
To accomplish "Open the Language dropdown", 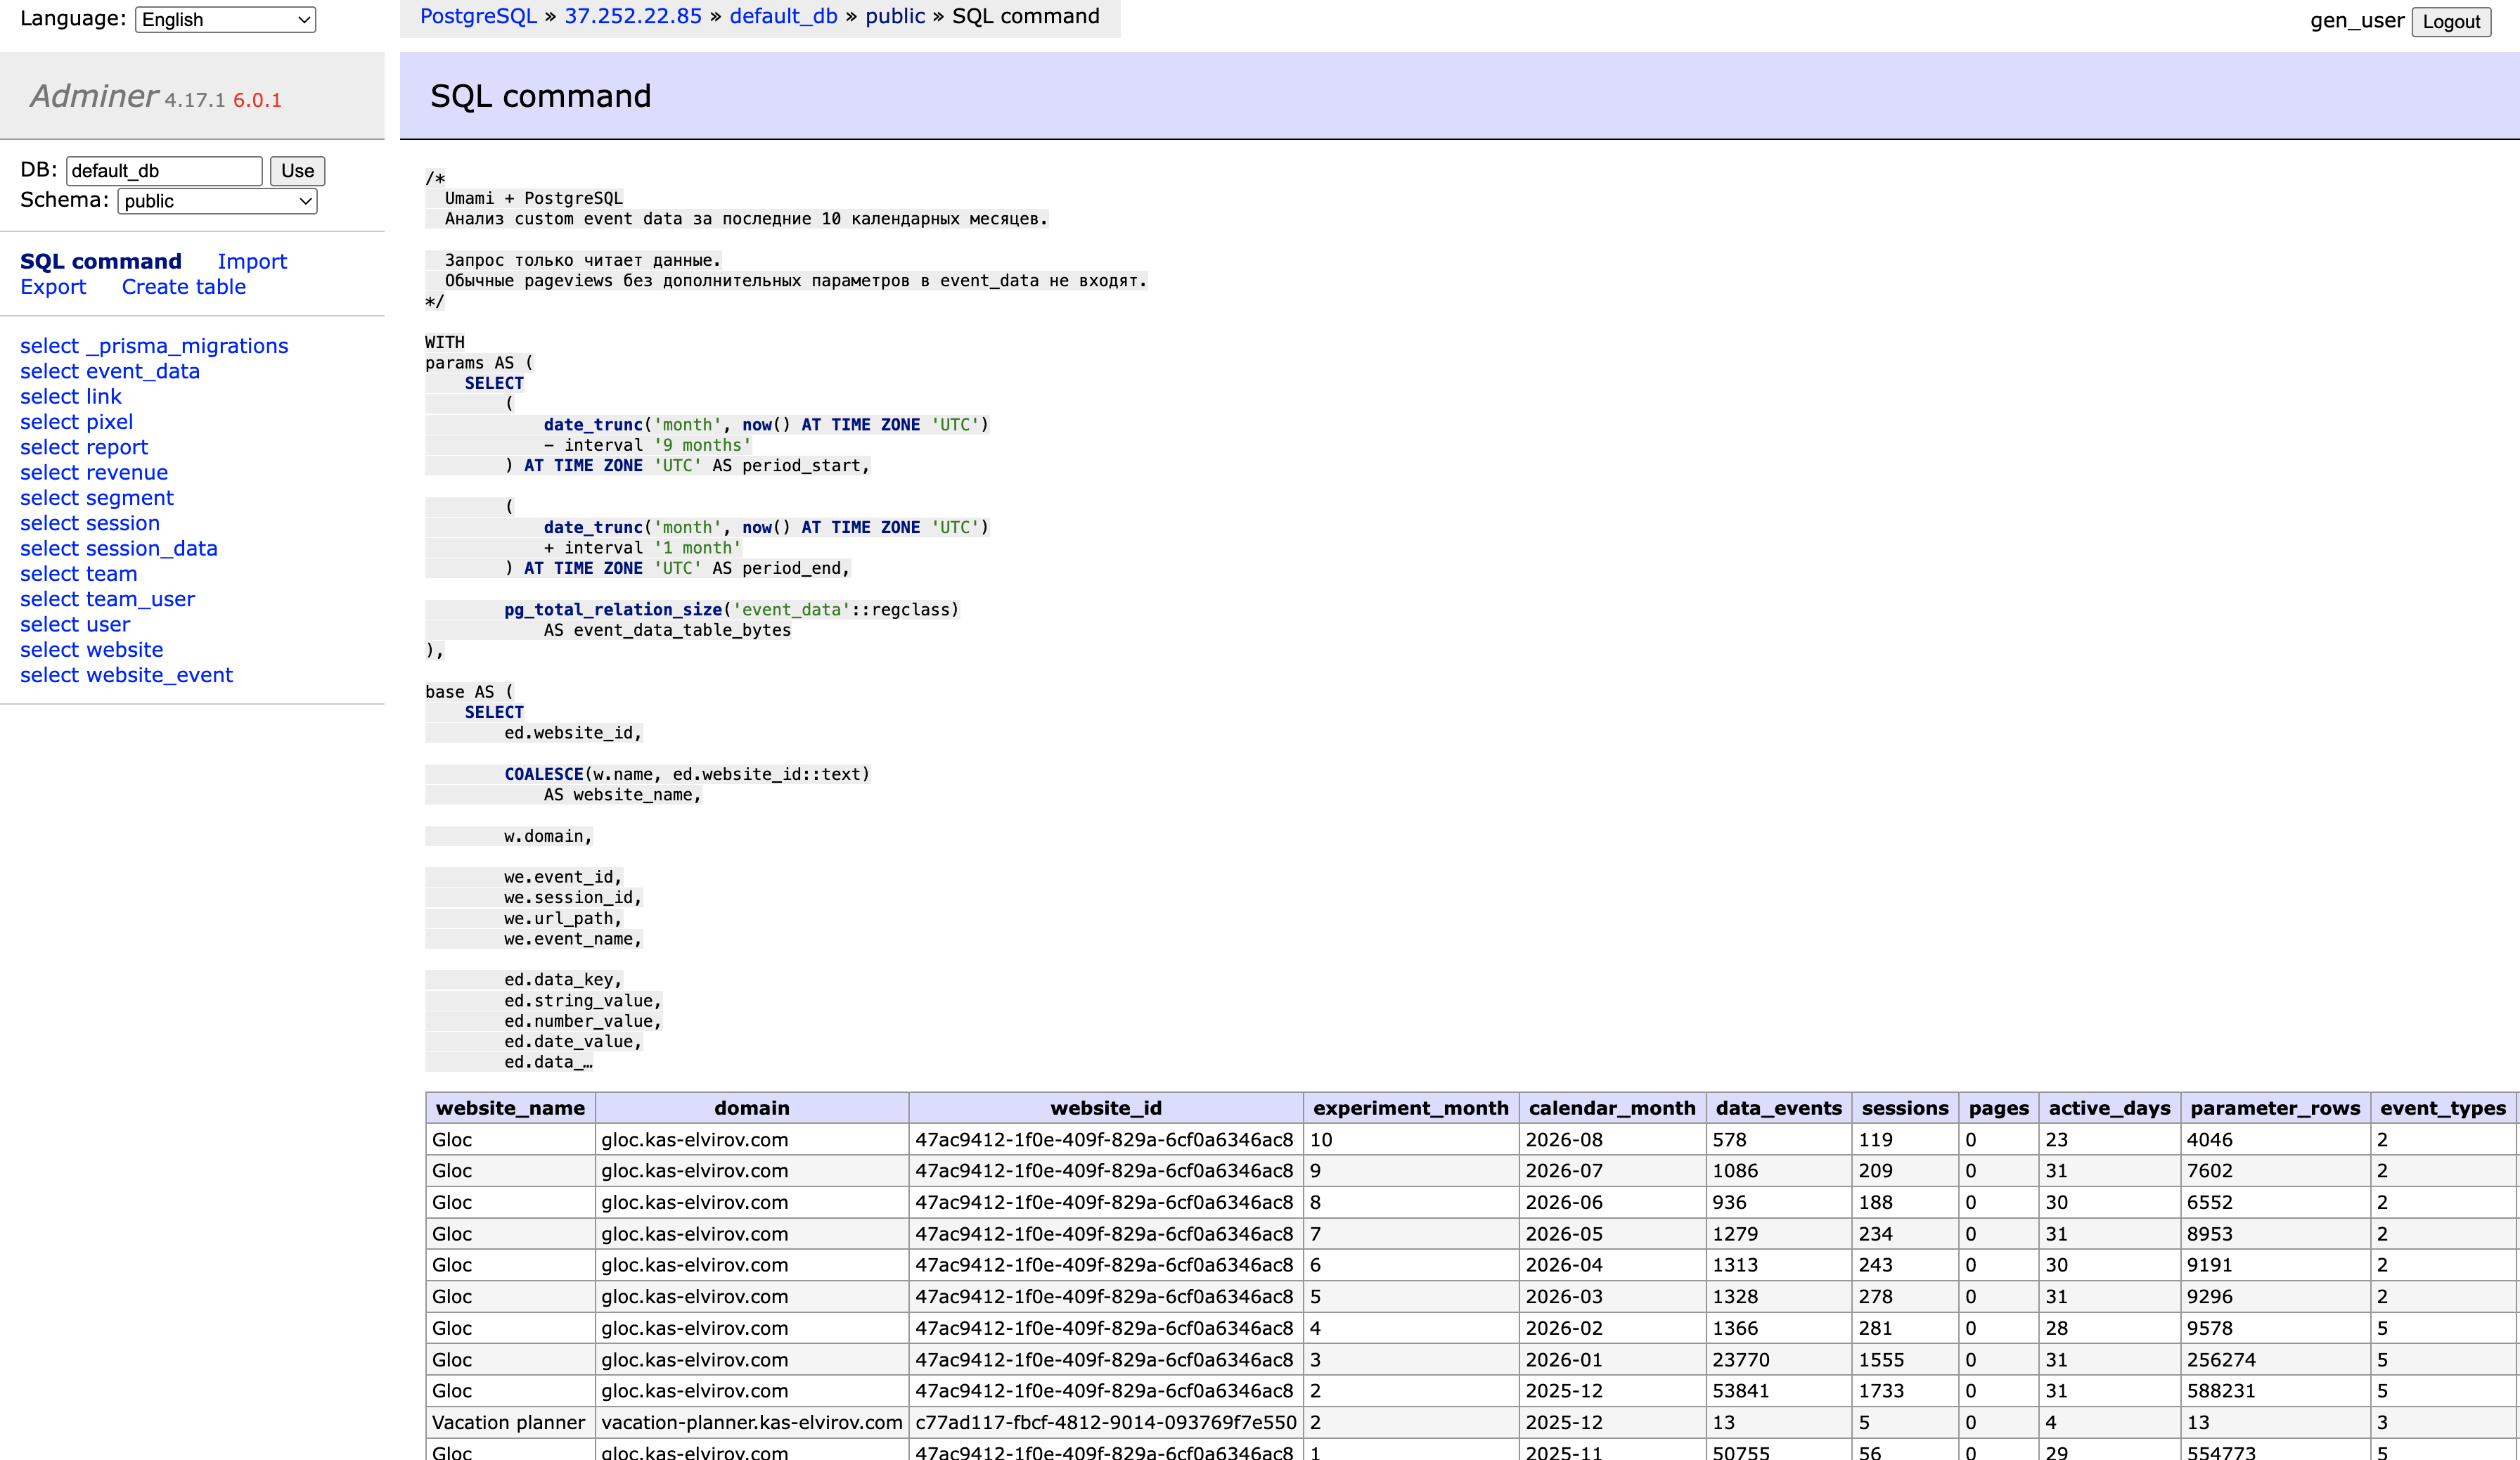I will [225, 19].
